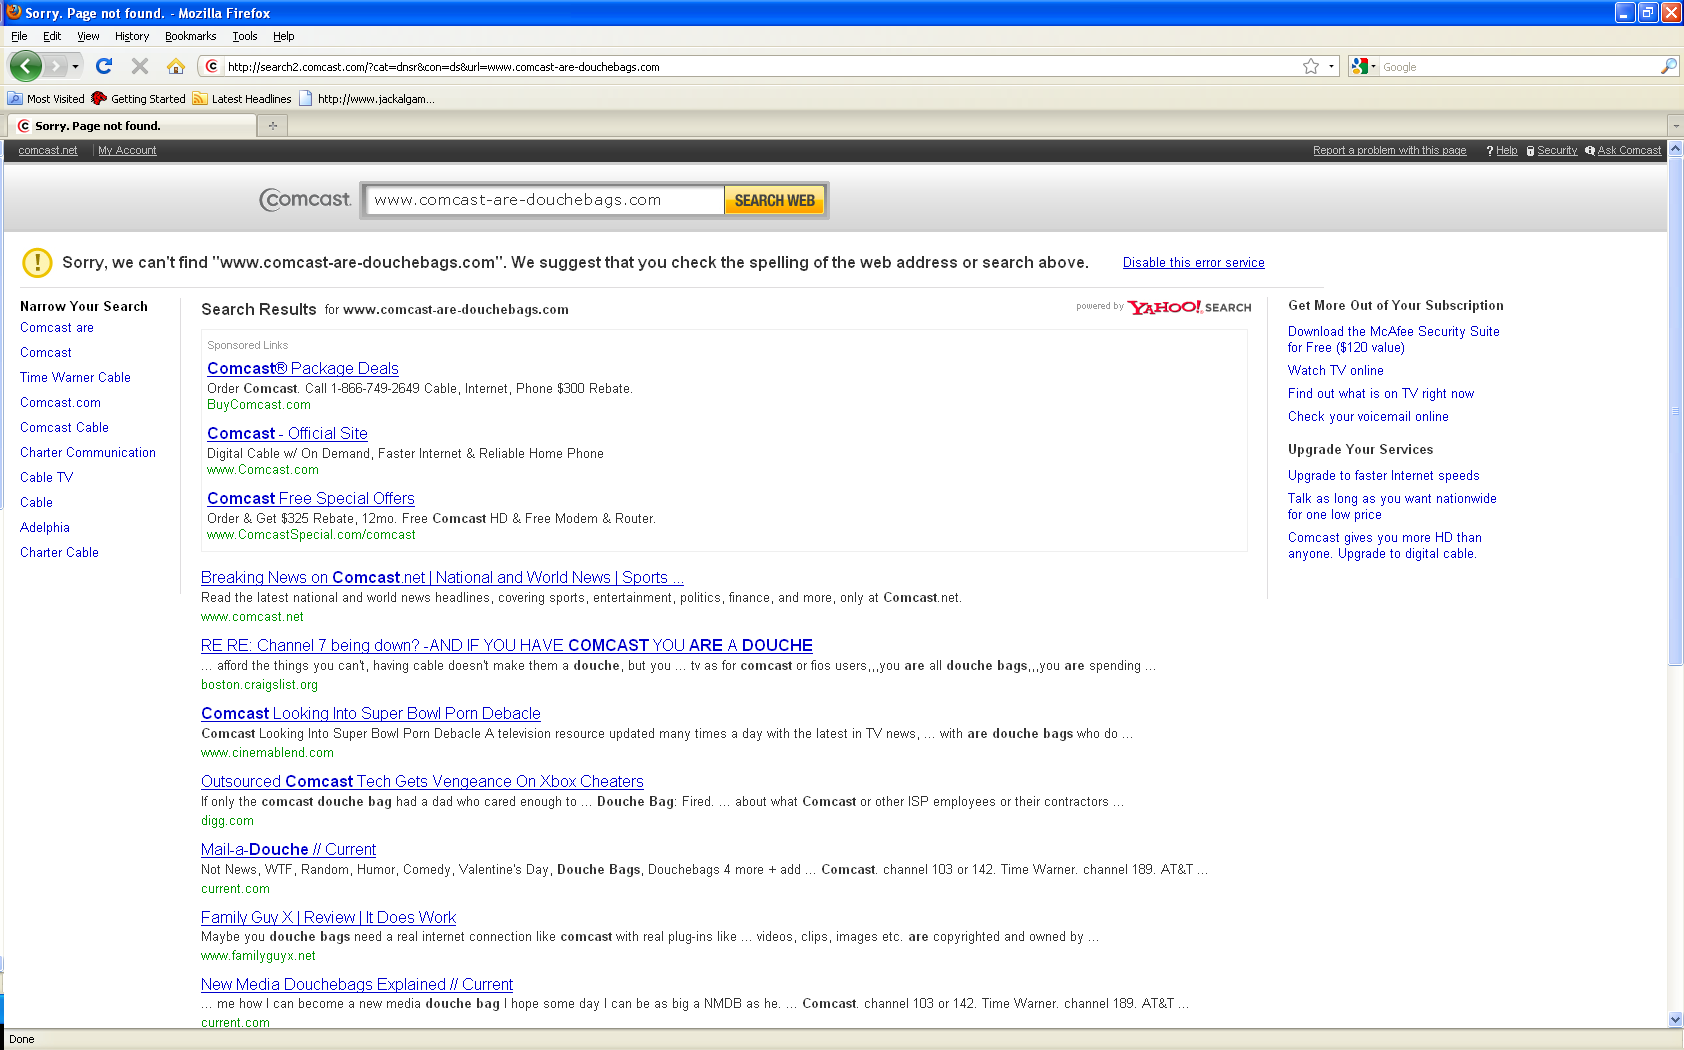Open Outsourced Comcast Tech result
The height and width of the screenshot is (1050, 1684).
point(422,781)
